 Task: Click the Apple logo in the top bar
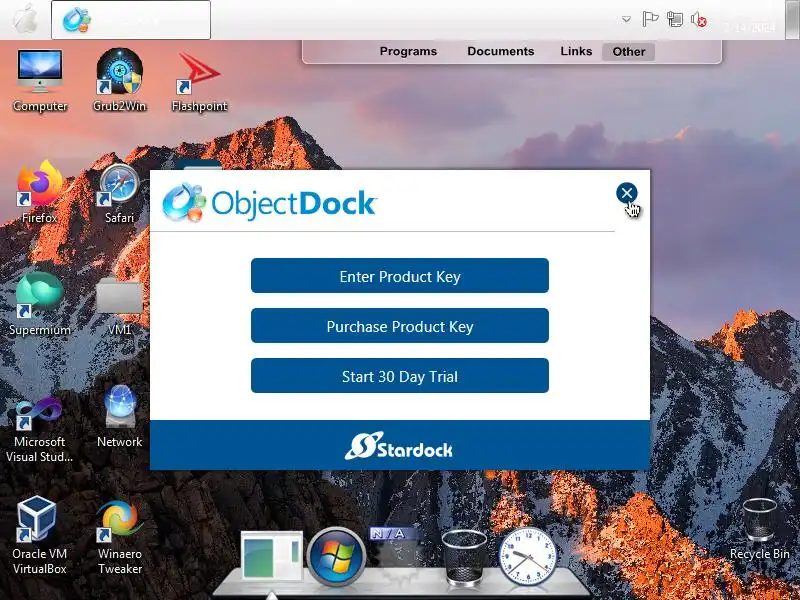pos(25,20)
